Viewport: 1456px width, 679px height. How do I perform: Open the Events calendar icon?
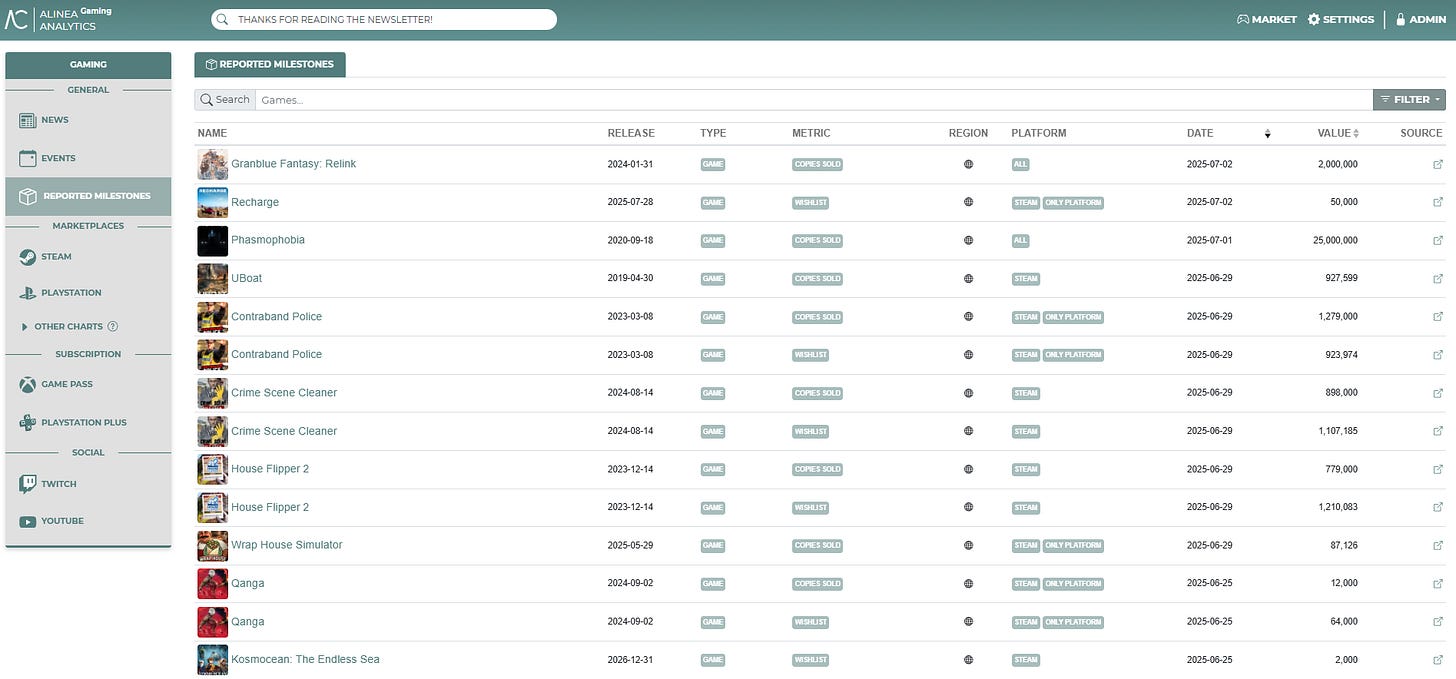click(x=28, y=158)
